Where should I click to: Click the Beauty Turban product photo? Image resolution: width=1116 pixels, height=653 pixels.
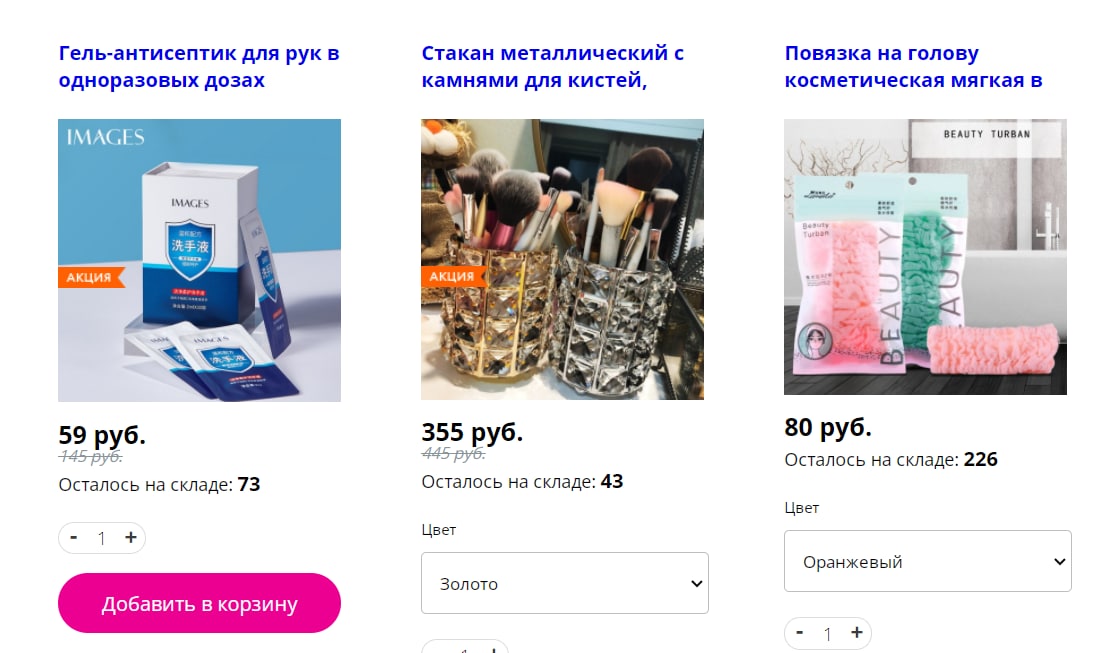(x=925, y=256)
